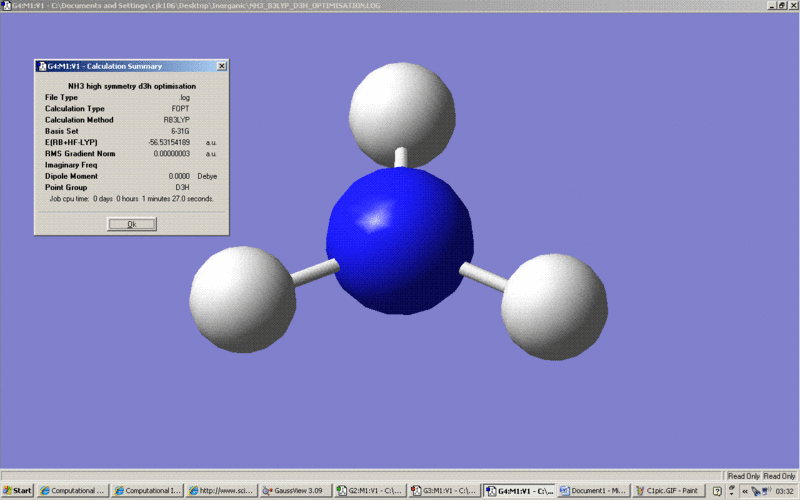Click the system clock showing 03:32
This screenshot has width=800, height=500.
click(x=785, y=491)
